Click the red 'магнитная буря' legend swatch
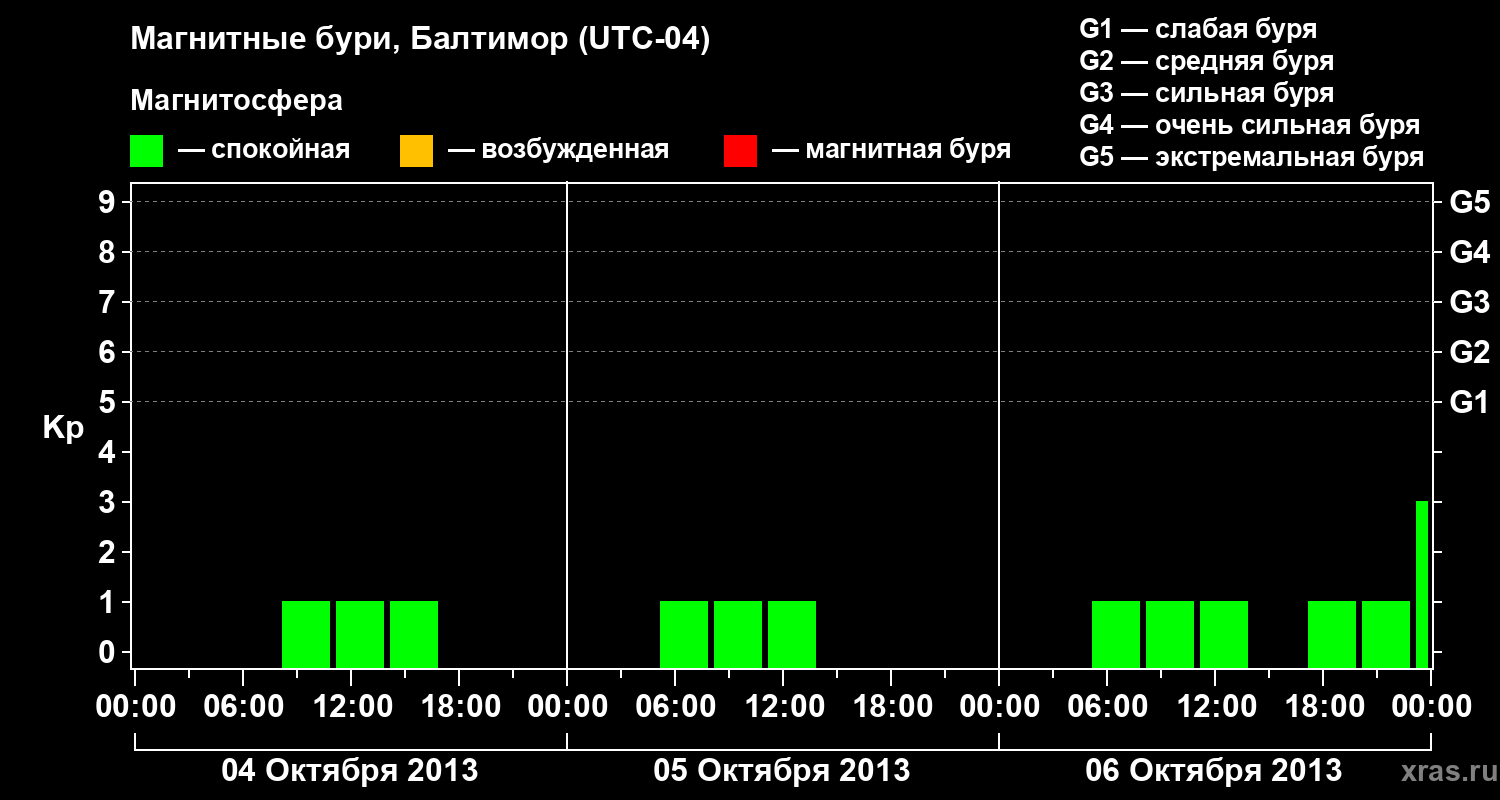The image size is (1500, 800). (740, 151)
